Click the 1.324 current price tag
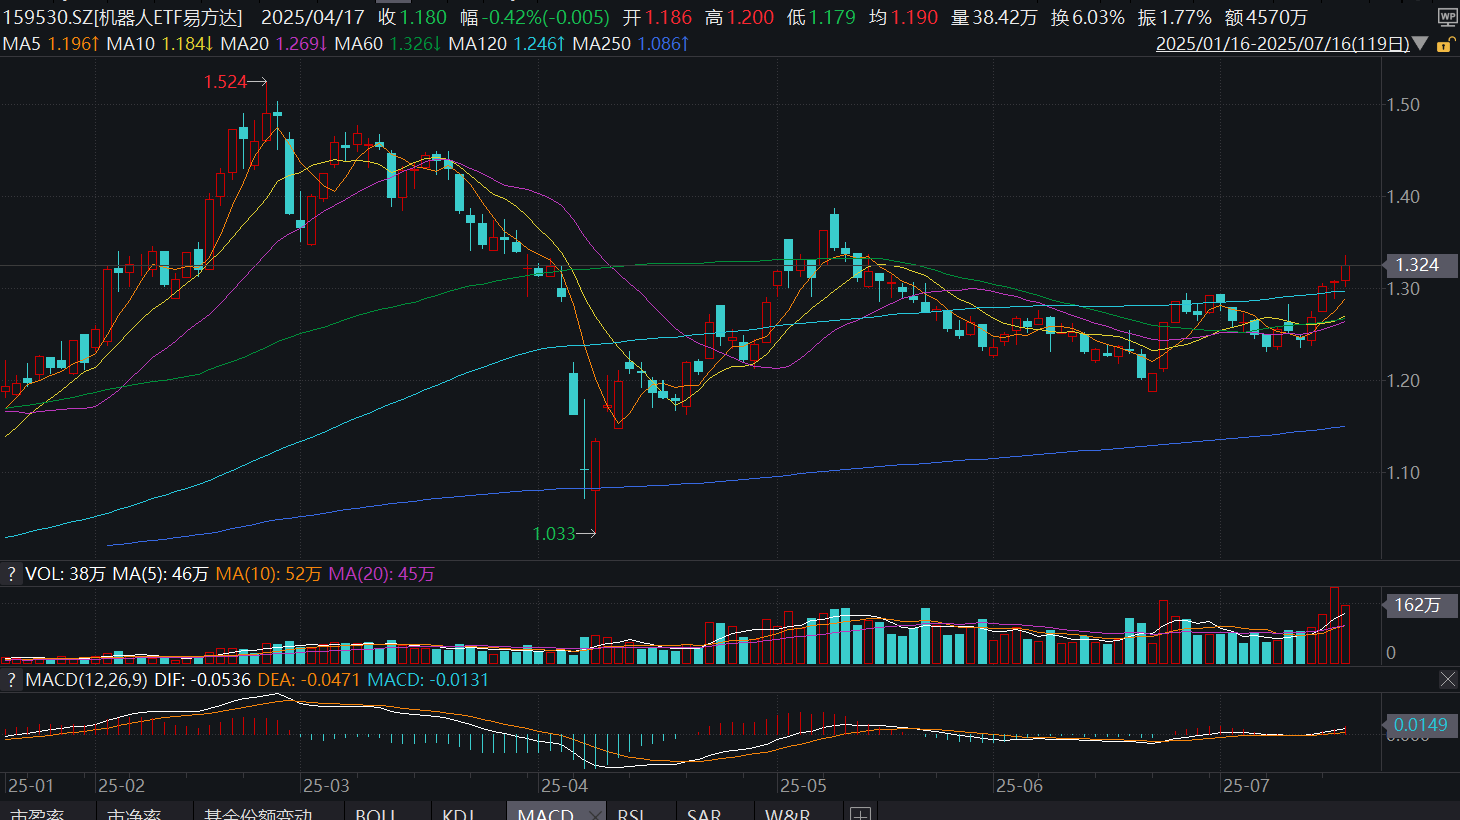Image resolution: width=1460 pixels, height=820 pixels. pos(1416,265)
